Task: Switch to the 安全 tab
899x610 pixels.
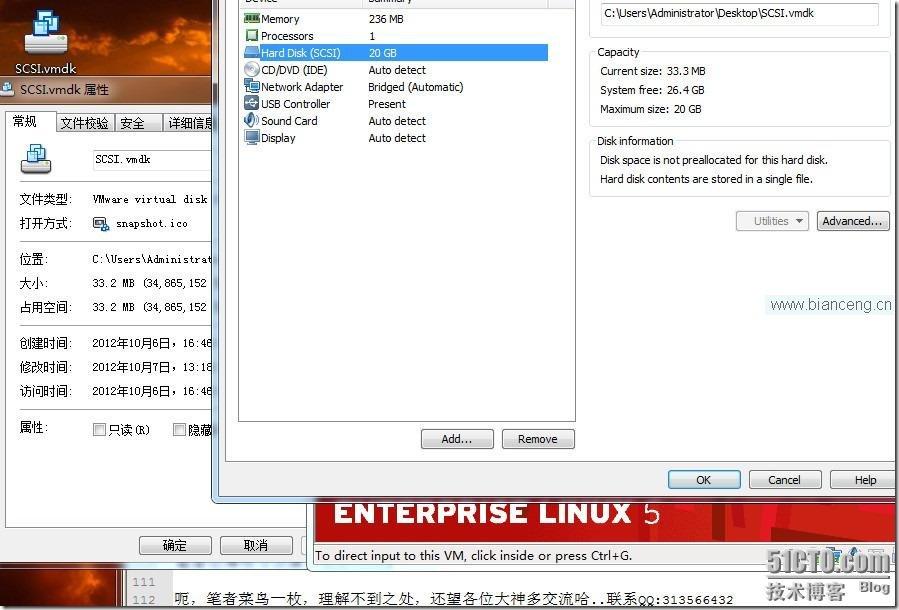Action: pyautogui.click(x=138, y=123)
